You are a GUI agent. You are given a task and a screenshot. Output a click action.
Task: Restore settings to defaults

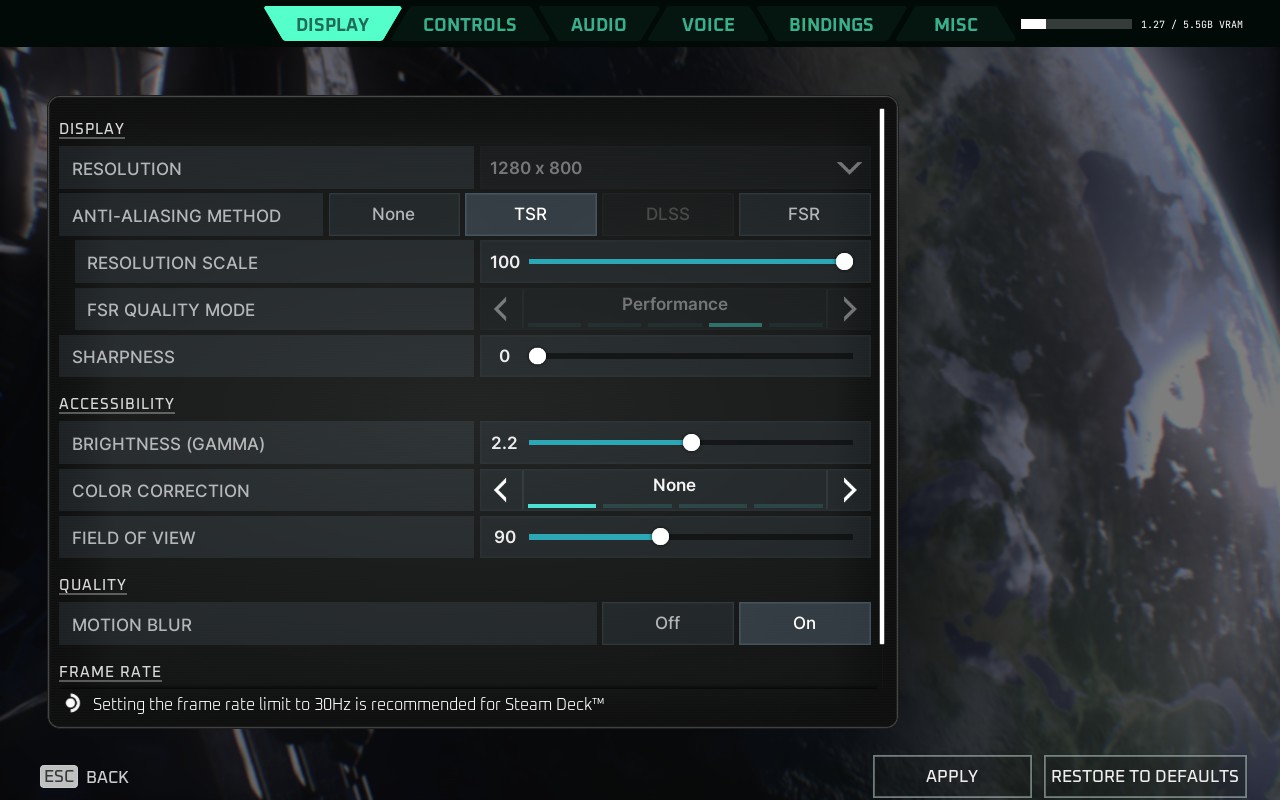click(x=1145, y=776)
